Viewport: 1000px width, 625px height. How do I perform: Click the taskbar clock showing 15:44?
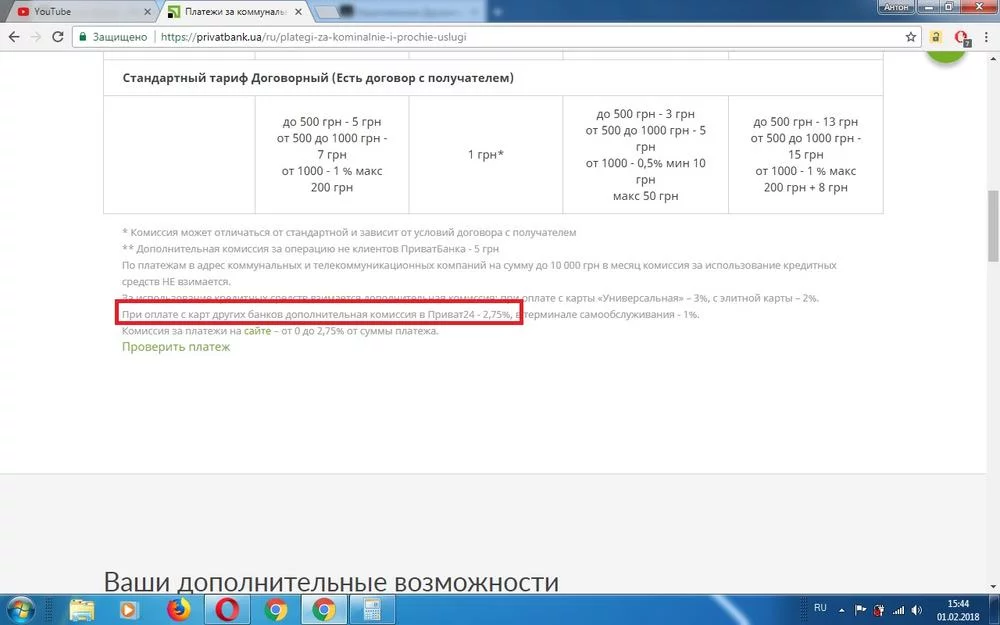pyautogui.click(x=958, y=610)
